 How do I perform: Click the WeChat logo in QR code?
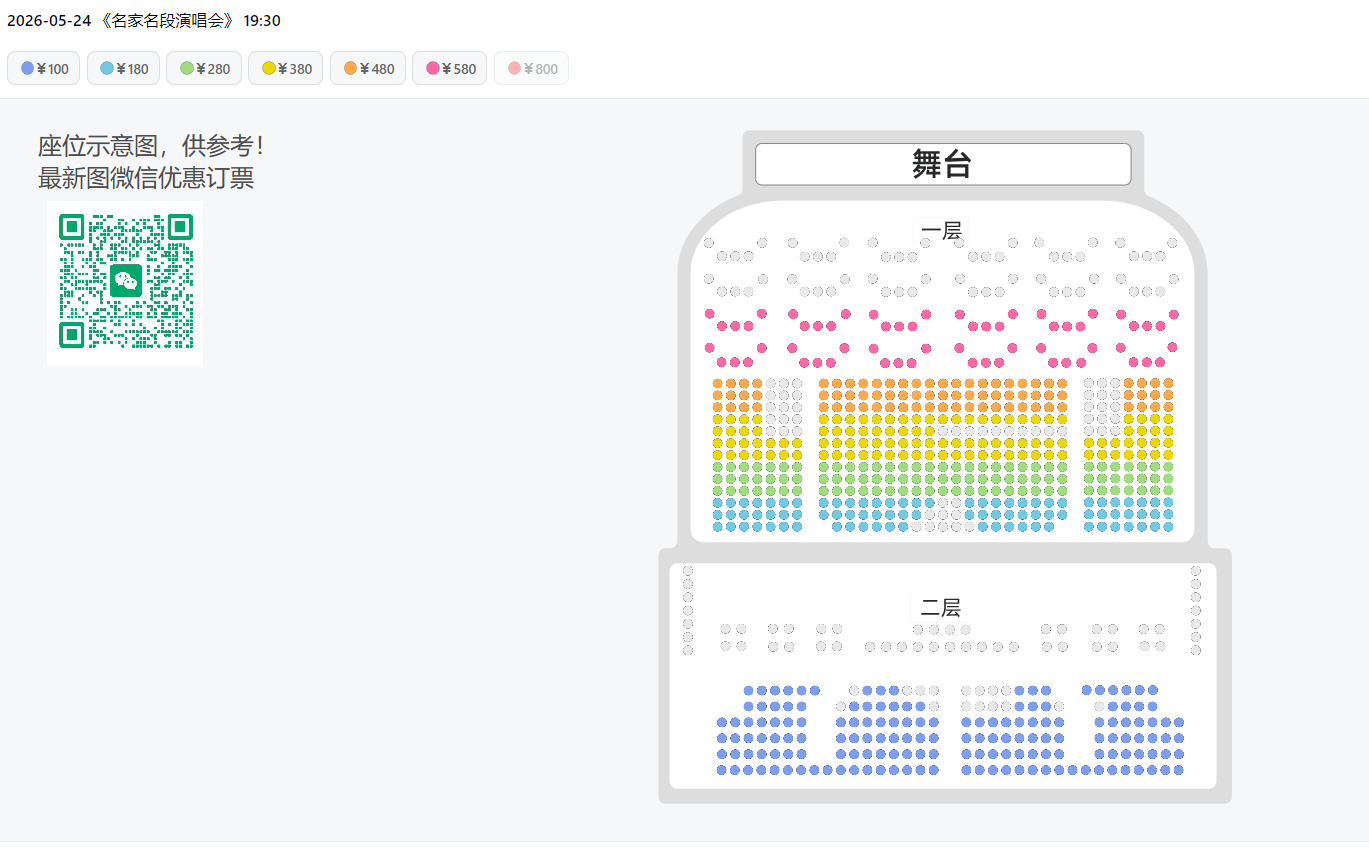click(x=125, y=282)
